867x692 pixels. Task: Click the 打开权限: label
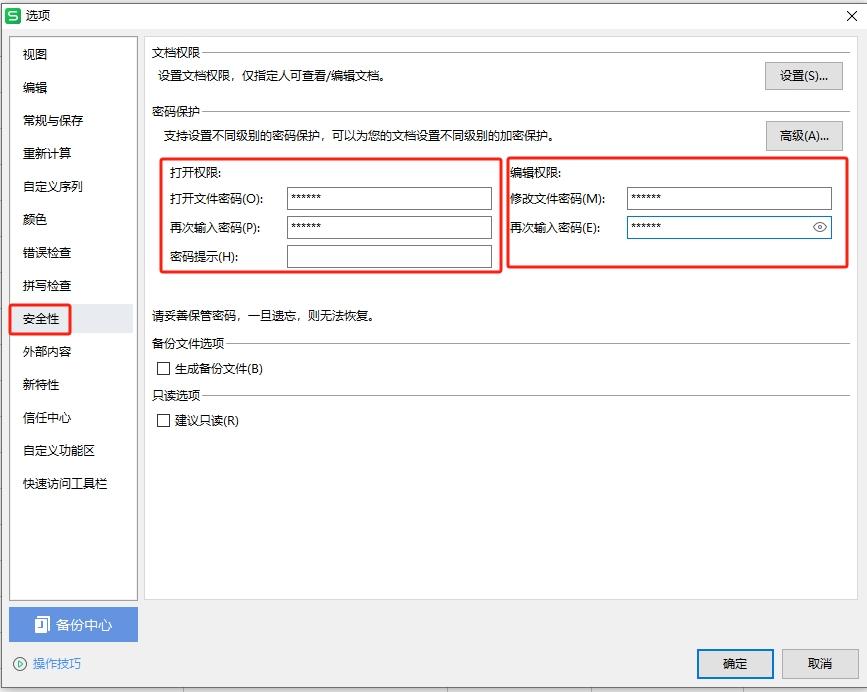[x=196, y=172]
